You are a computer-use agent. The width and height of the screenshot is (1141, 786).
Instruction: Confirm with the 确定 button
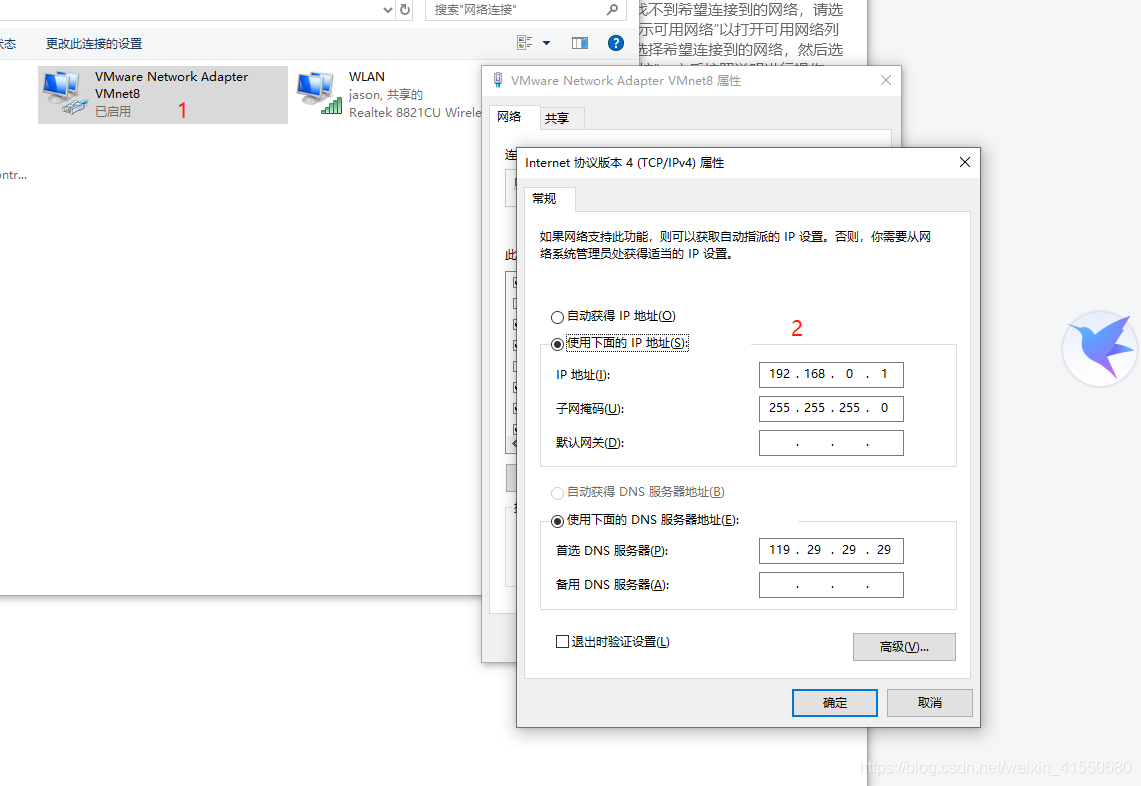click(x=835, y=702)
